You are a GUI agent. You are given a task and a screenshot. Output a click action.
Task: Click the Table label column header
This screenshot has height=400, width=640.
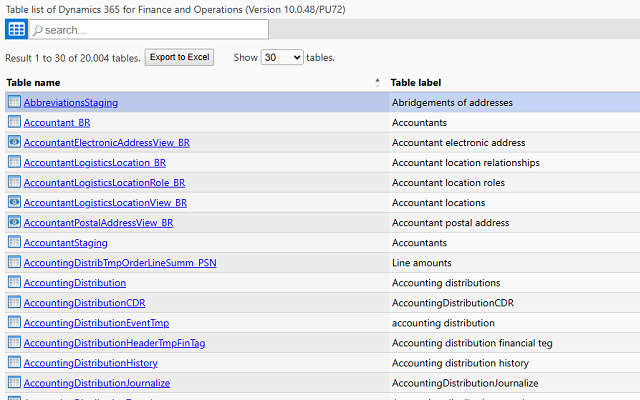point(416,83)
